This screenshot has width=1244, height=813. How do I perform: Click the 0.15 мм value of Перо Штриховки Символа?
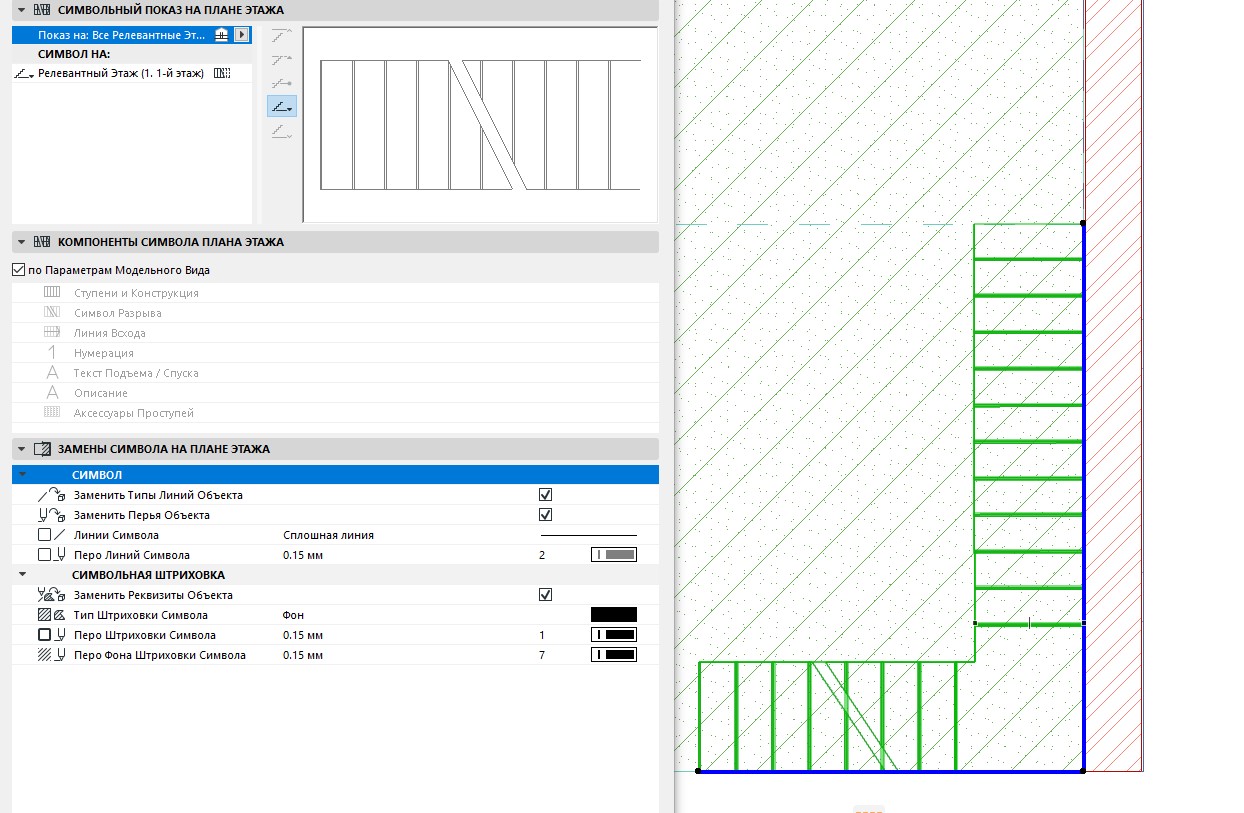click(303, 635)
